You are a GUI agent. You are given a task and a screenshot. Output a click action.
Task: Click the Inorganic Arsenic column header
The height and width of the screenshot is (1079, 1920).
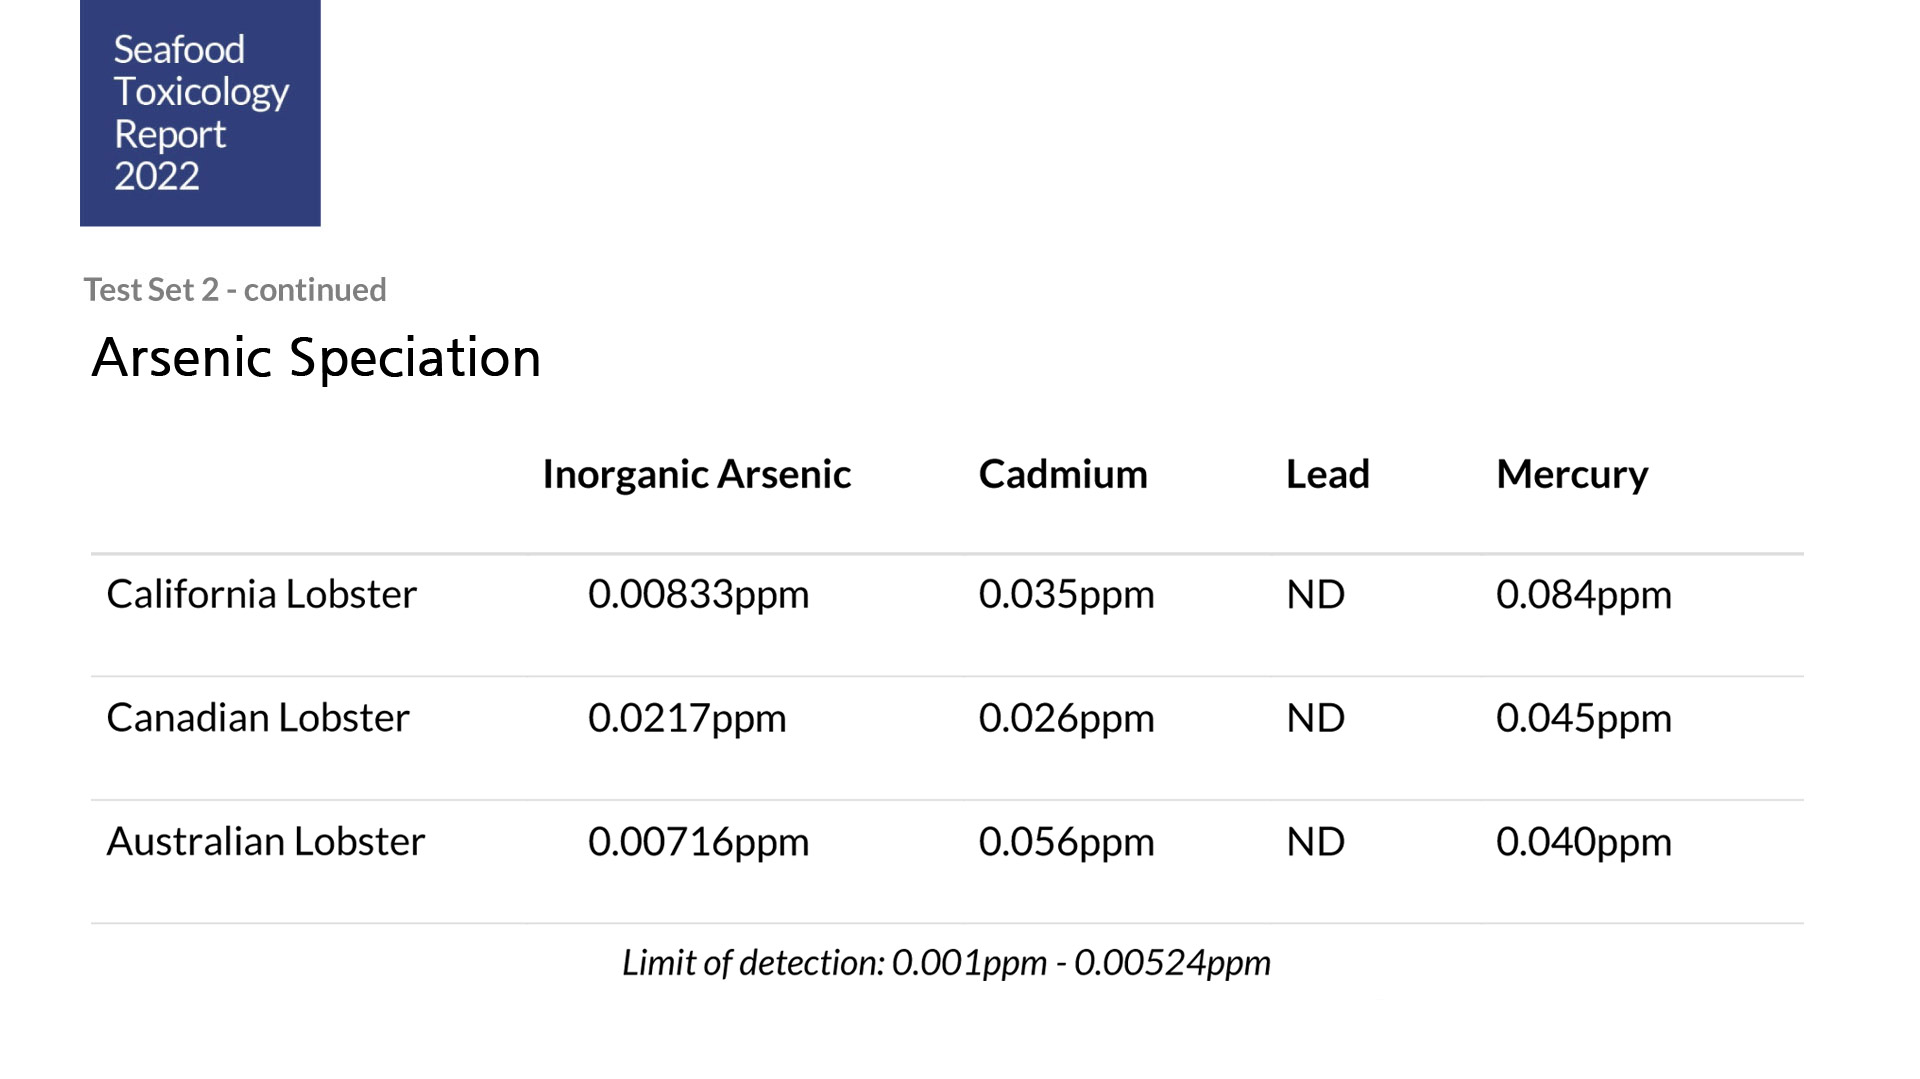pos(696,474)
